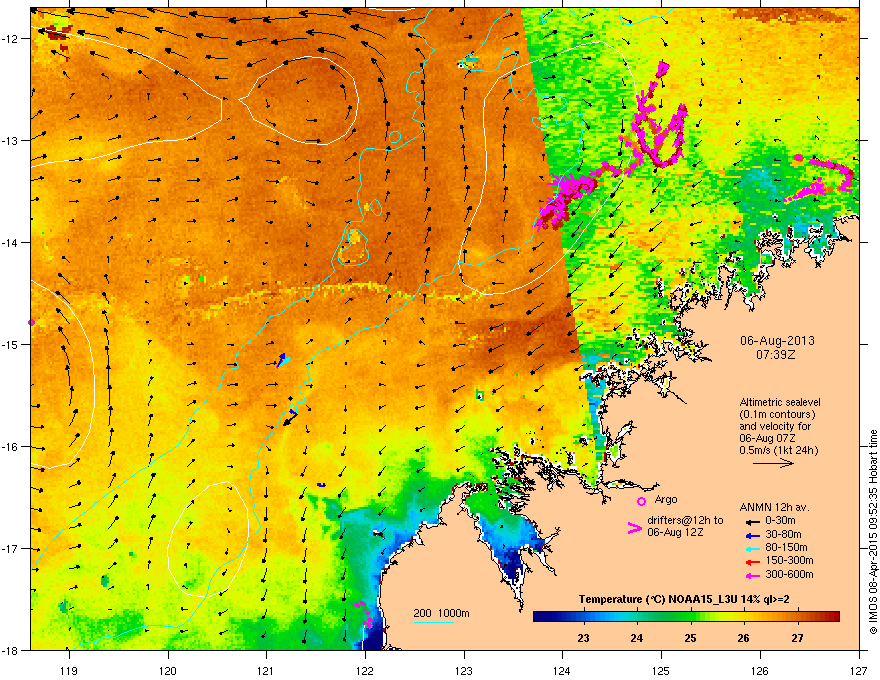880x680 pixels.
Task: Click the green section of colorbar near 25
Action: pos(685,616)
